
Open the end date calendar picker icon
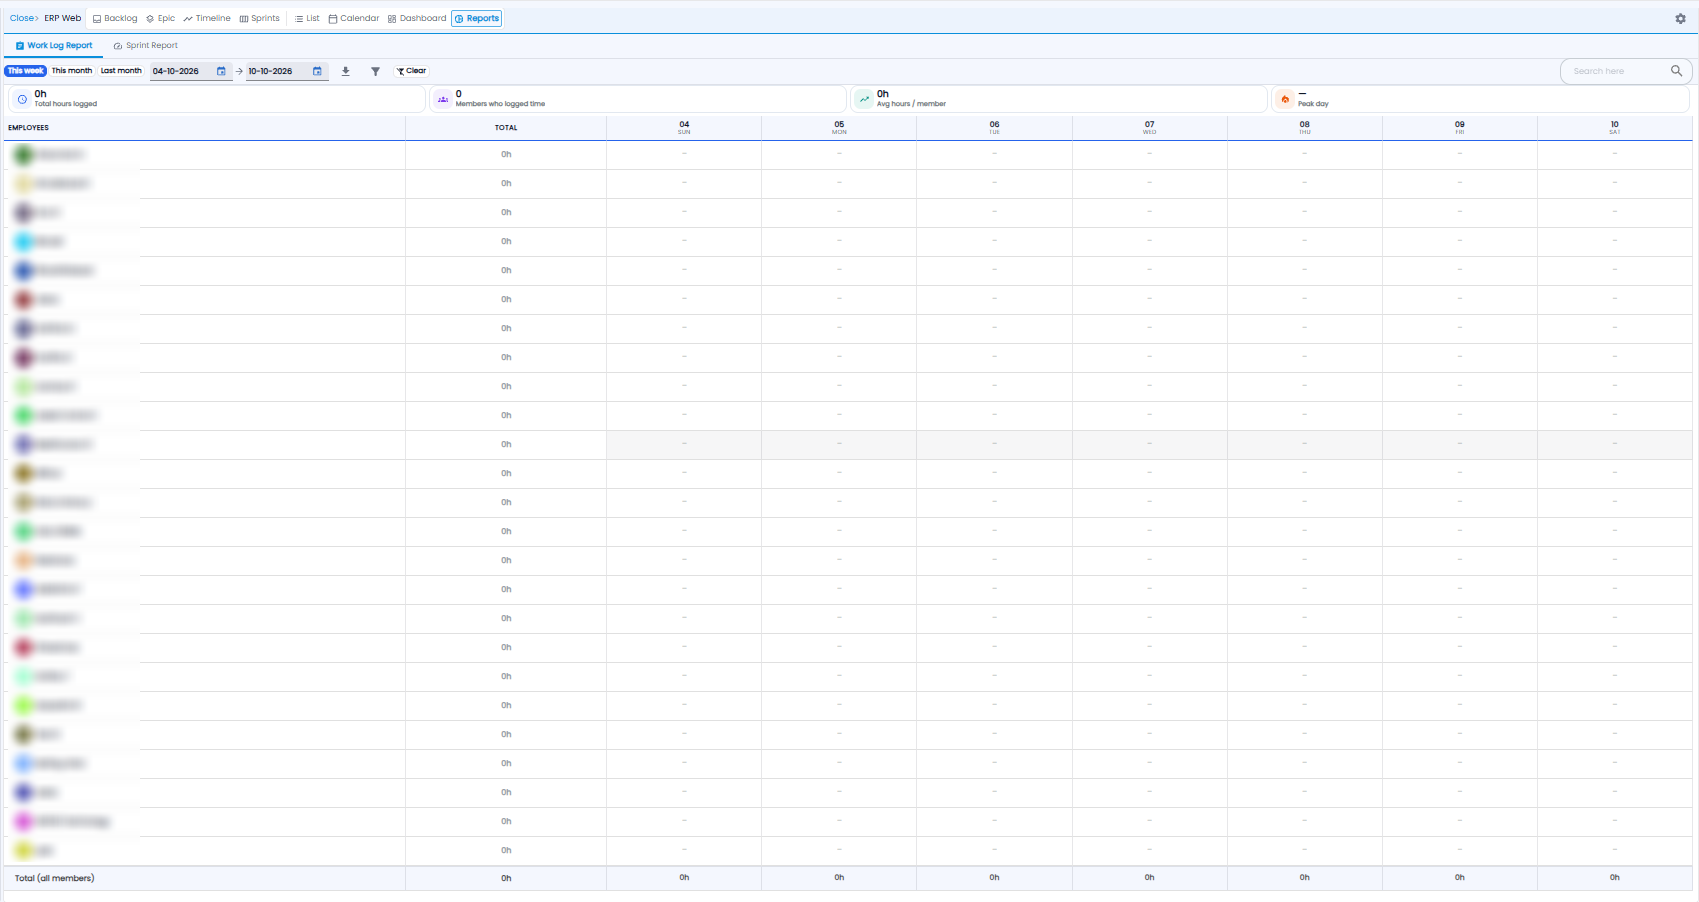pyautogui.click(x=317, y=71)
